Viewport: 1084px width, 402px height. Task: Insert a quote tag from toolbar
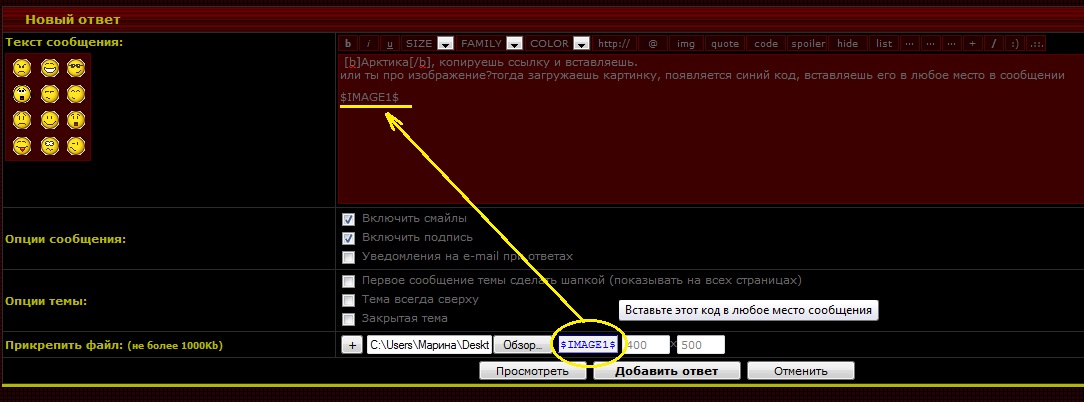[x=725, y=44]
